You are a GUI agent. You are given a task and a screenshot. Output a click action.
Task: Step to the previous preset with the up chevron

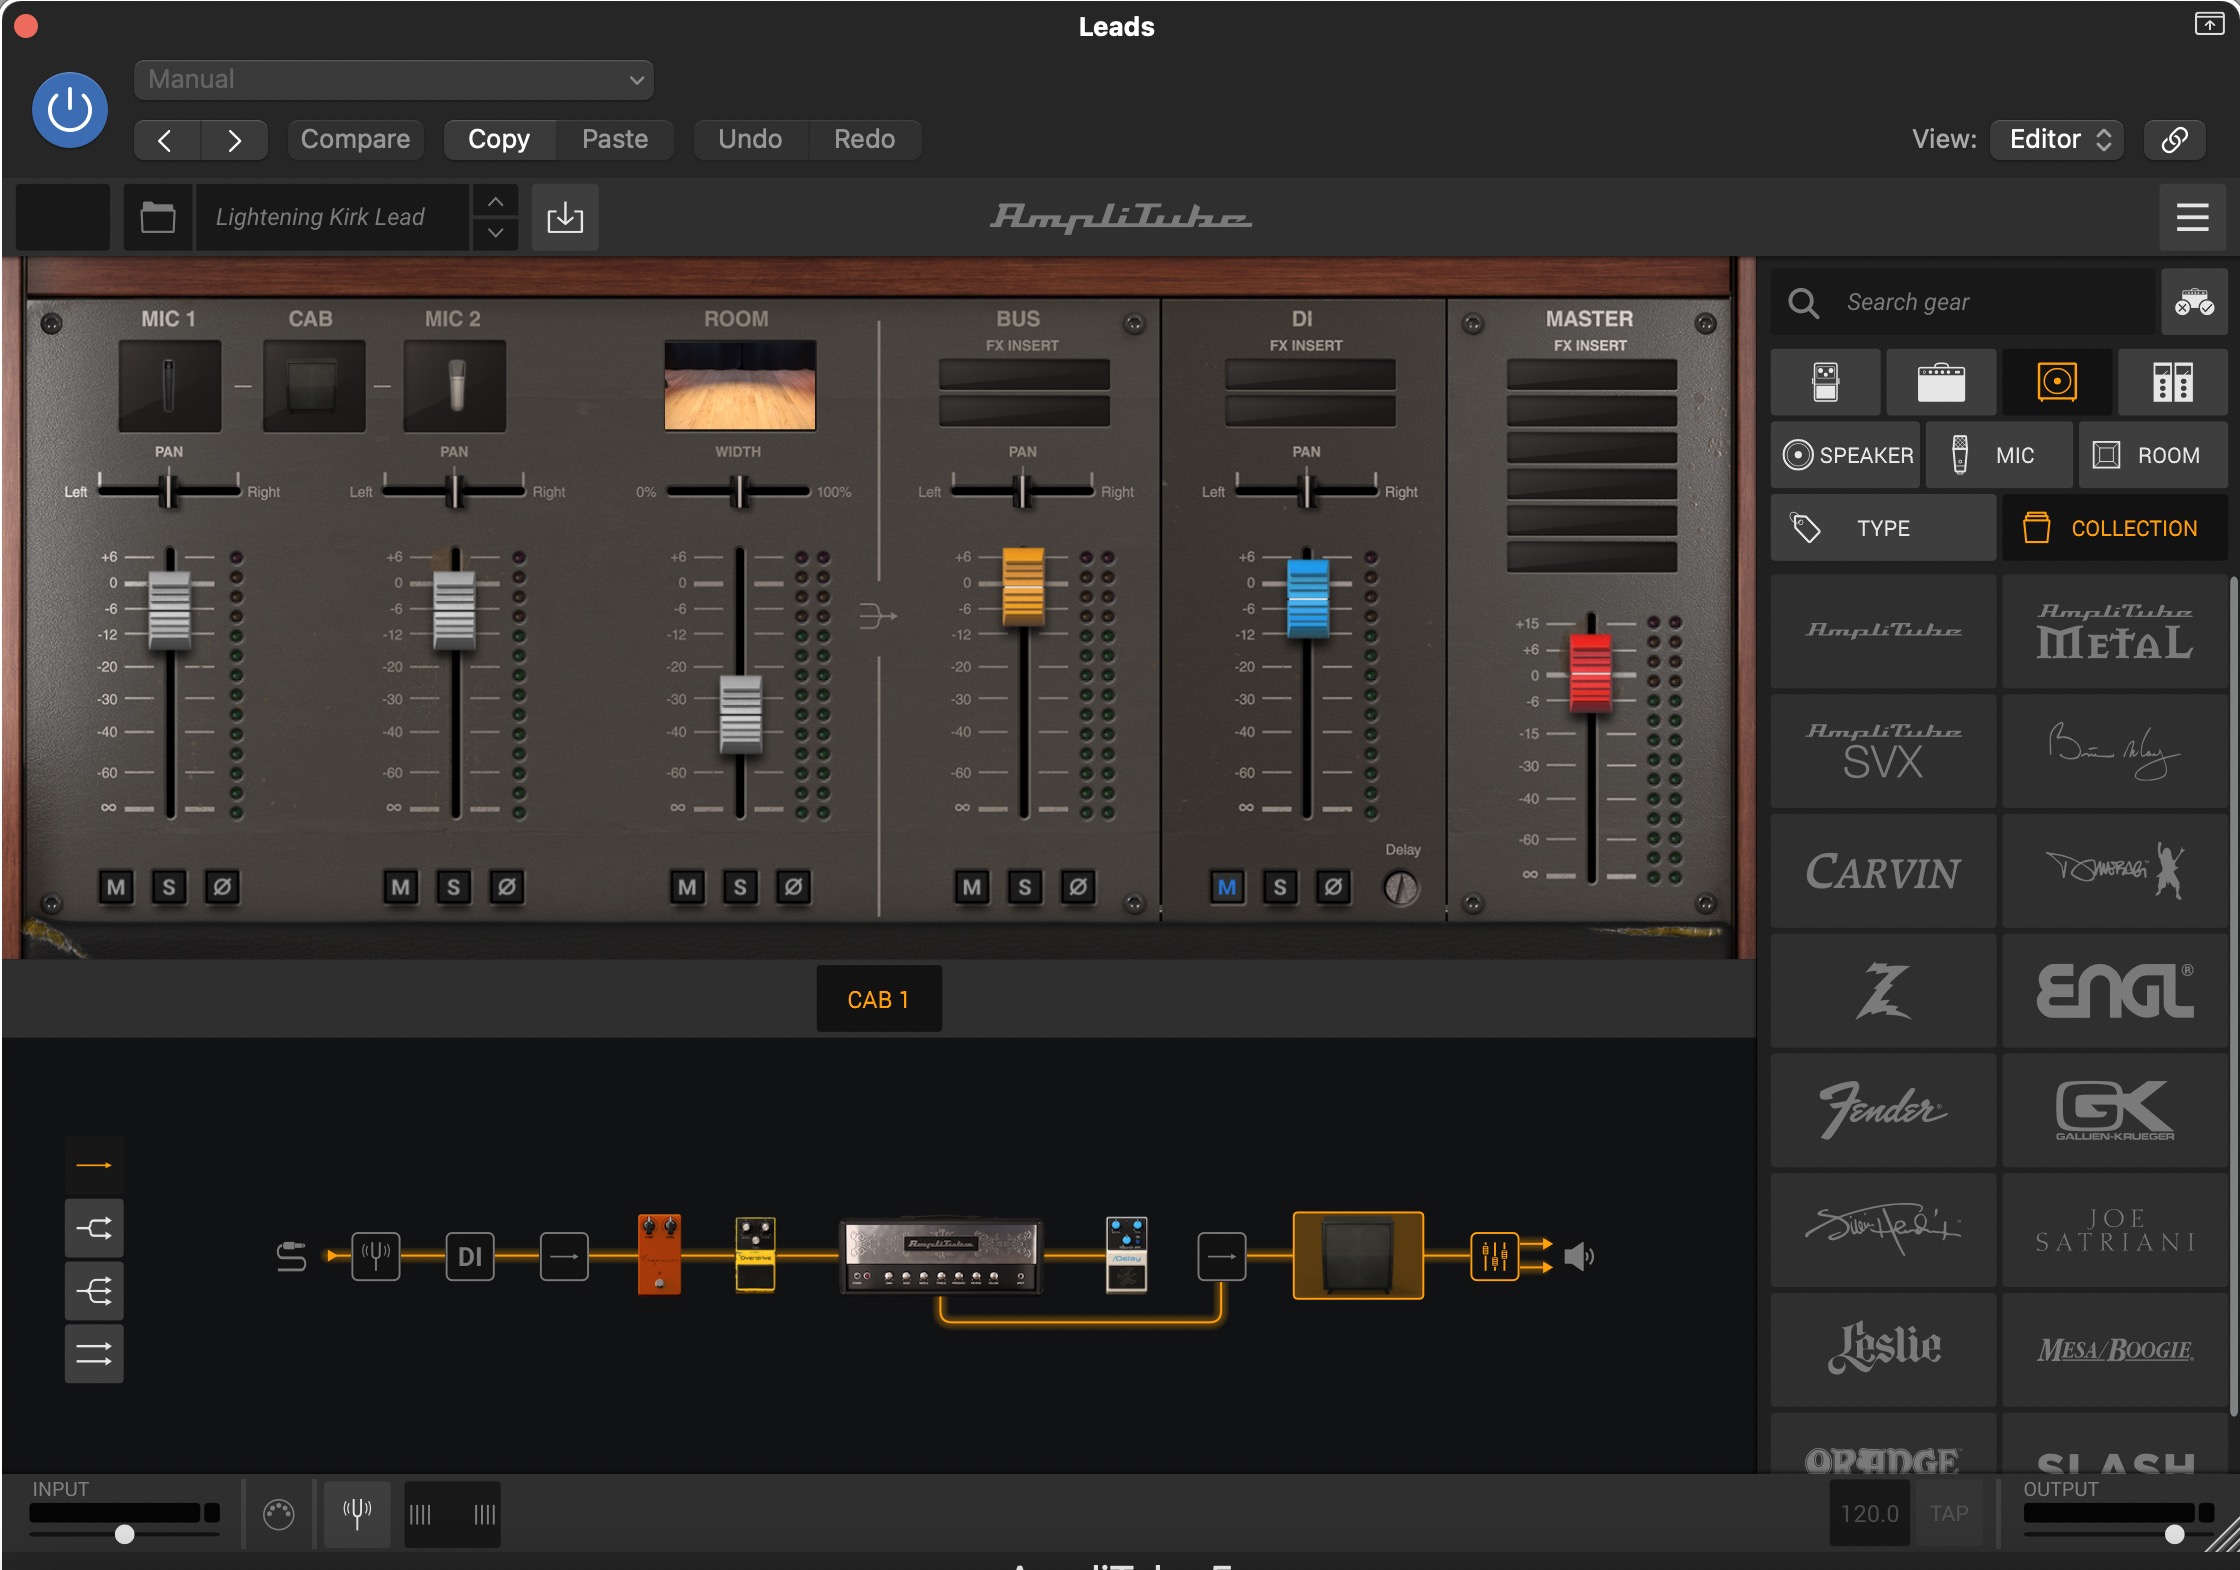[495, 201]
